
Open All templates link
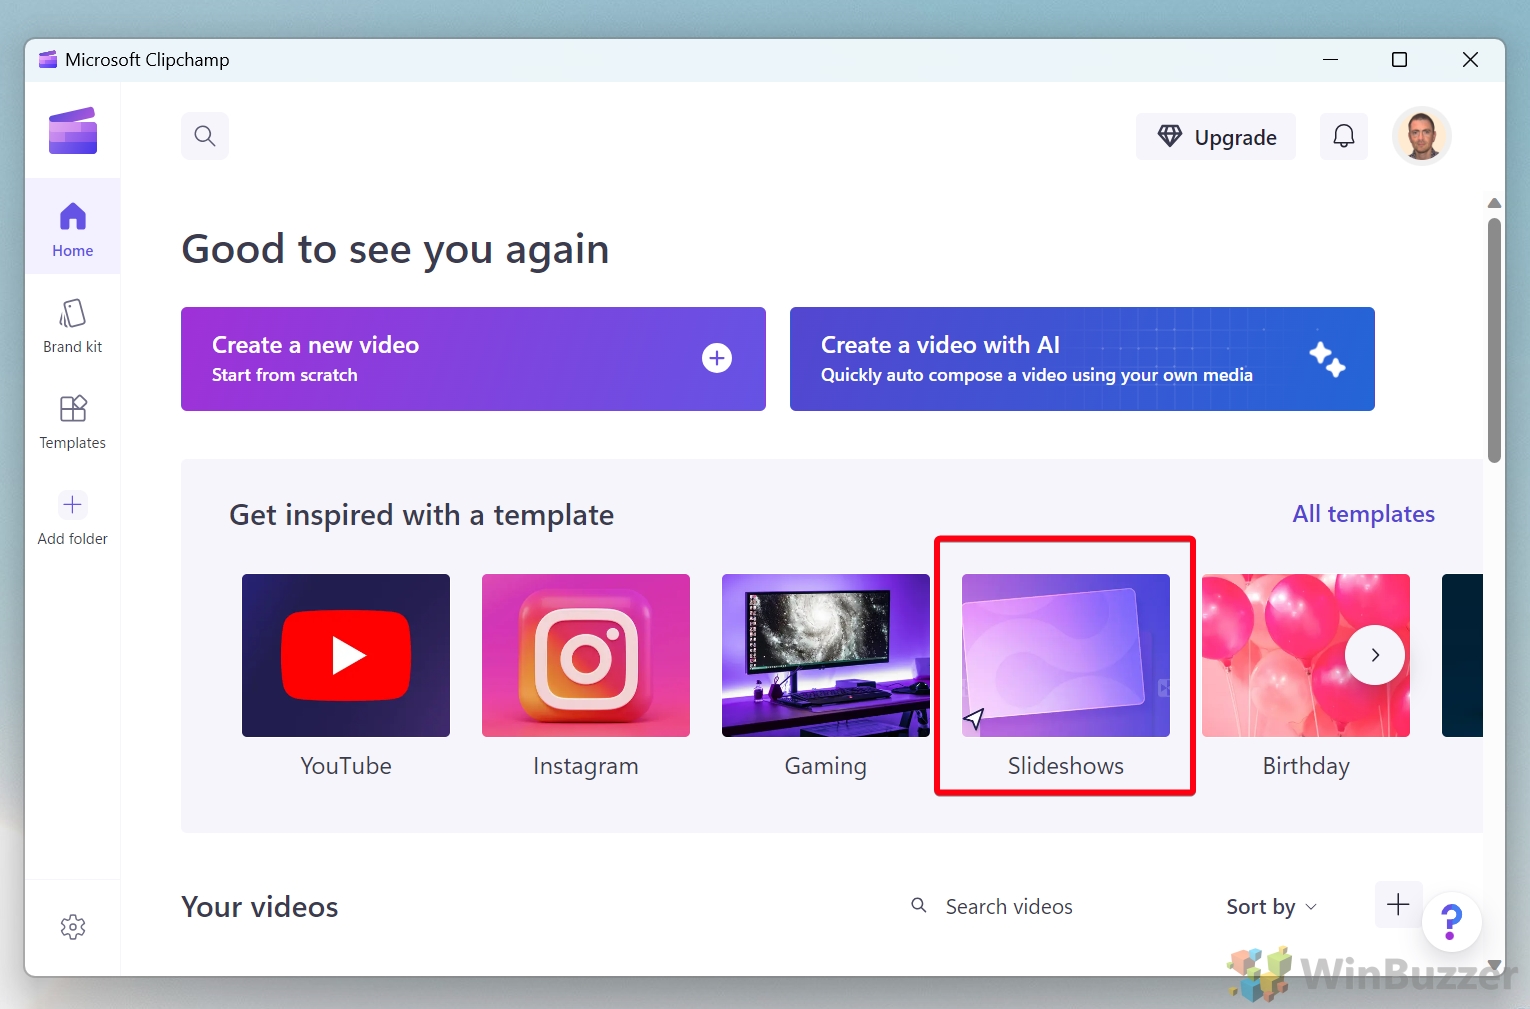pyautogui.click(x=1363, y=514)
